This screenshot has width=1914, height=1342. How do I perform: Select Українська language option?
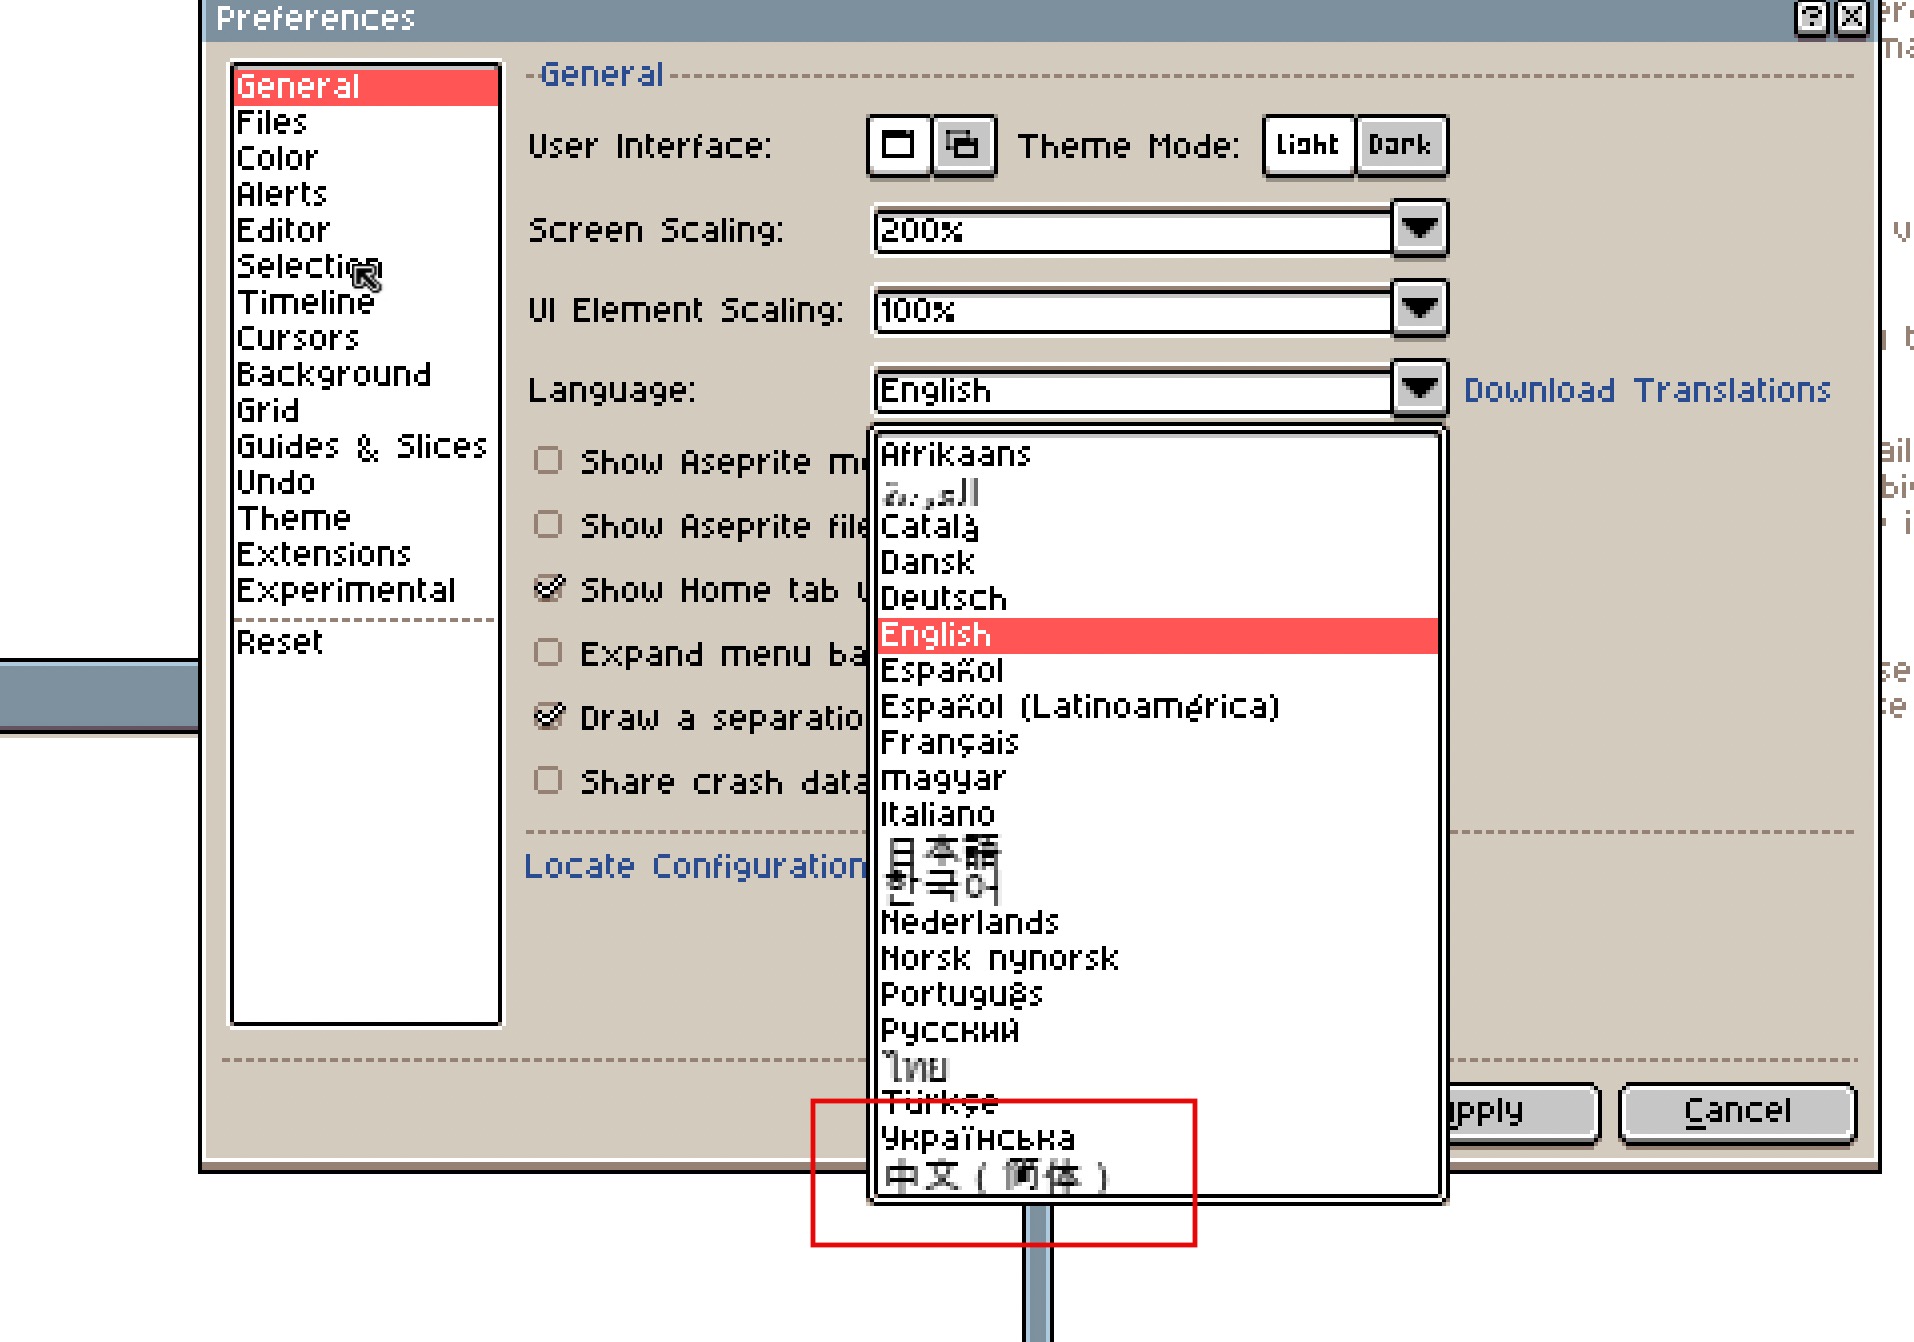click(x=977, y=1138)
